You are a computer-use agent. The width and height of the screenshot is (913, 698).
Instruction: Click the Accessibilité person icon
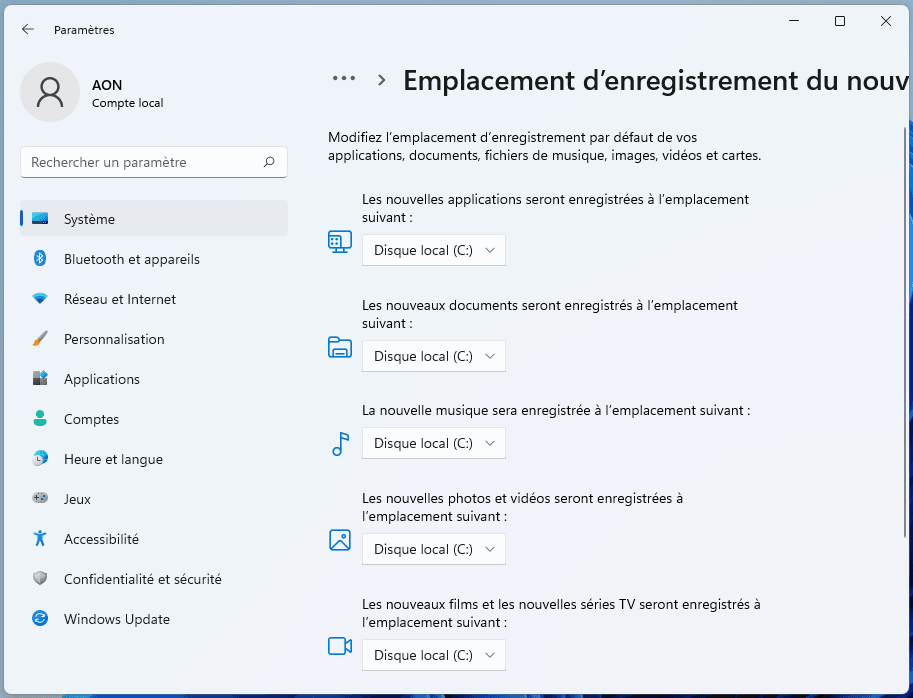coord(40,539)
